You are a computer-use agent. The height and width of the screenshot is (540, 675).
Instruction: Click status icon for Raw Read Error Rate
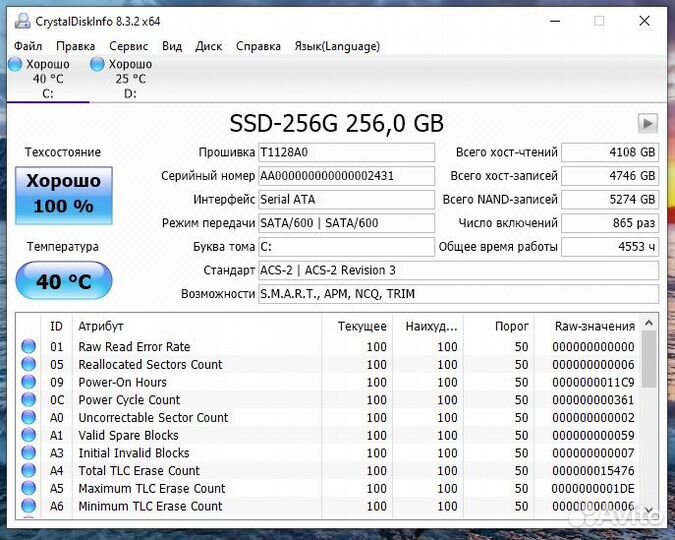28,346
